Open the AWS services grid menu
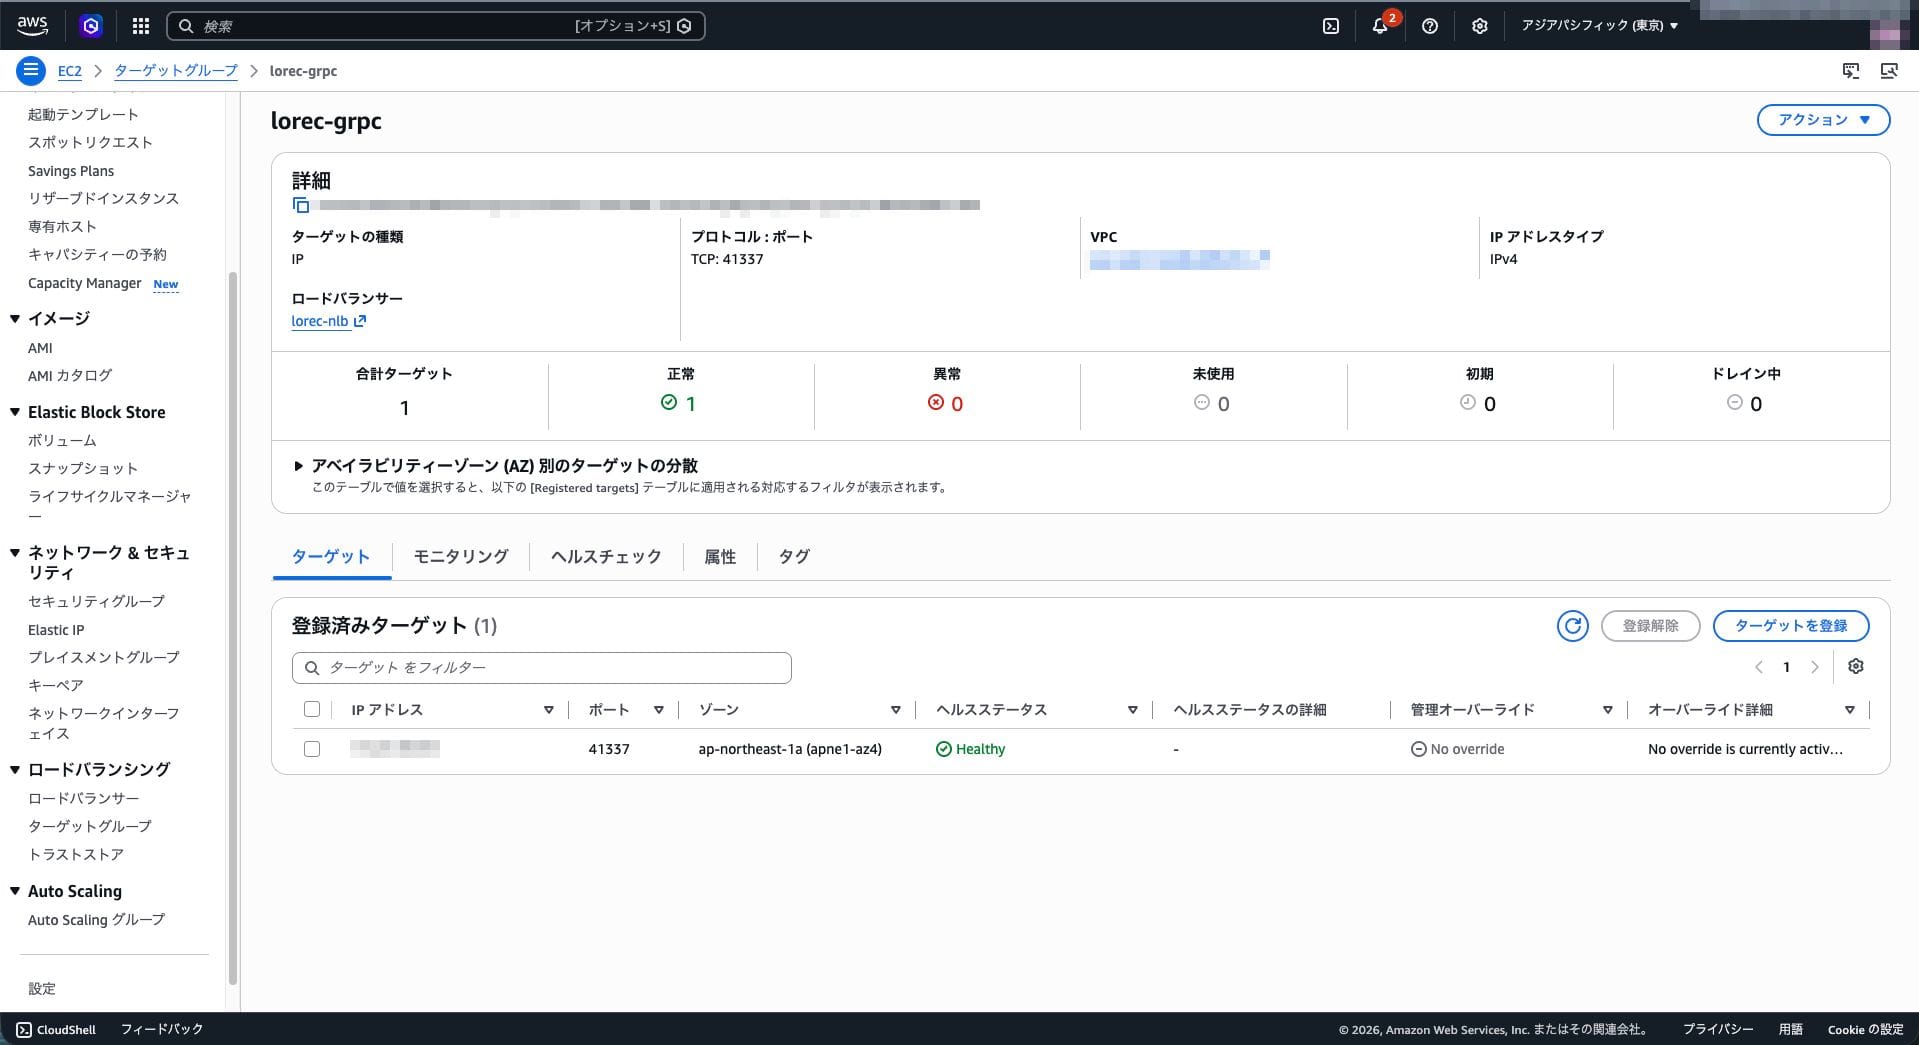Image resolution: width=1919 pixels, height=1045 pixels. (141, 26)
